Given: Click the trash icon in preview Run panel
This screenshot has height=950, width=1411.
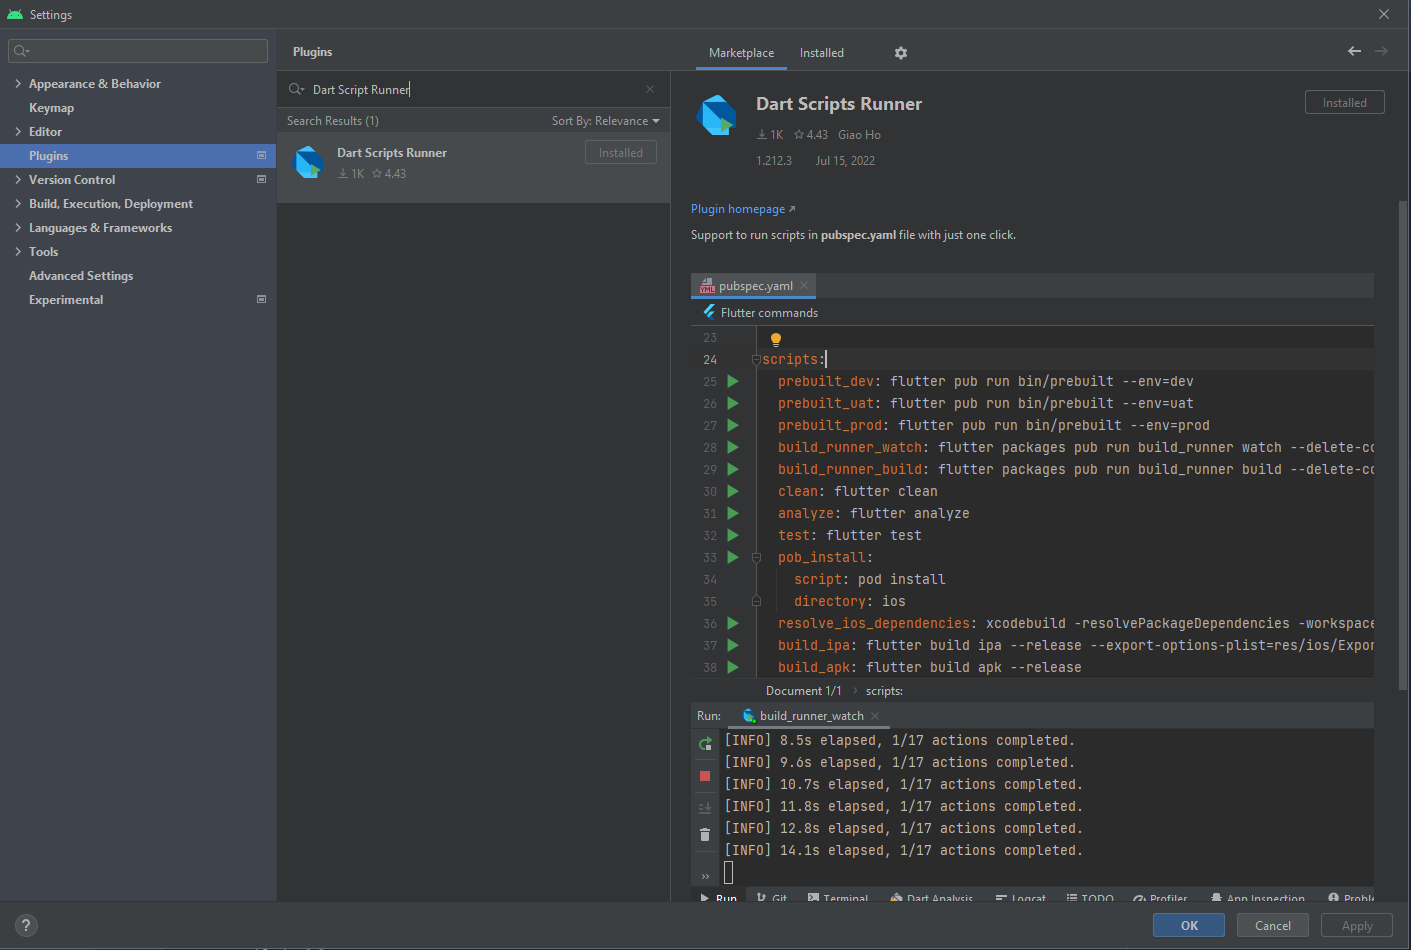Looking at the screenshot, I should (x=705, y=835).
